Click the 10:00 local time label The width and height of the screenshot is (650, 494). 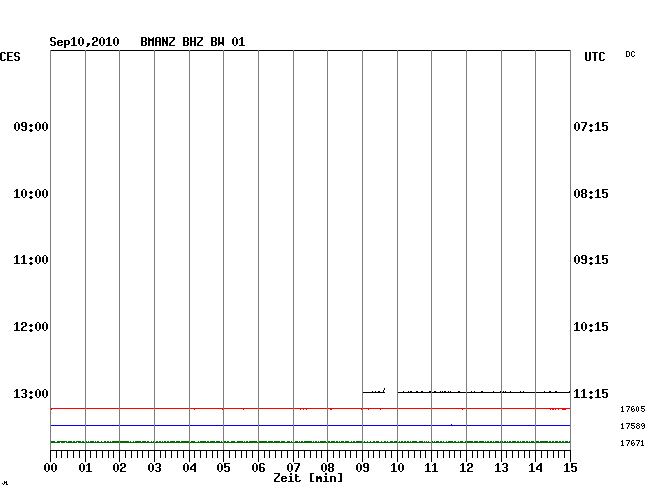point(31,194)
